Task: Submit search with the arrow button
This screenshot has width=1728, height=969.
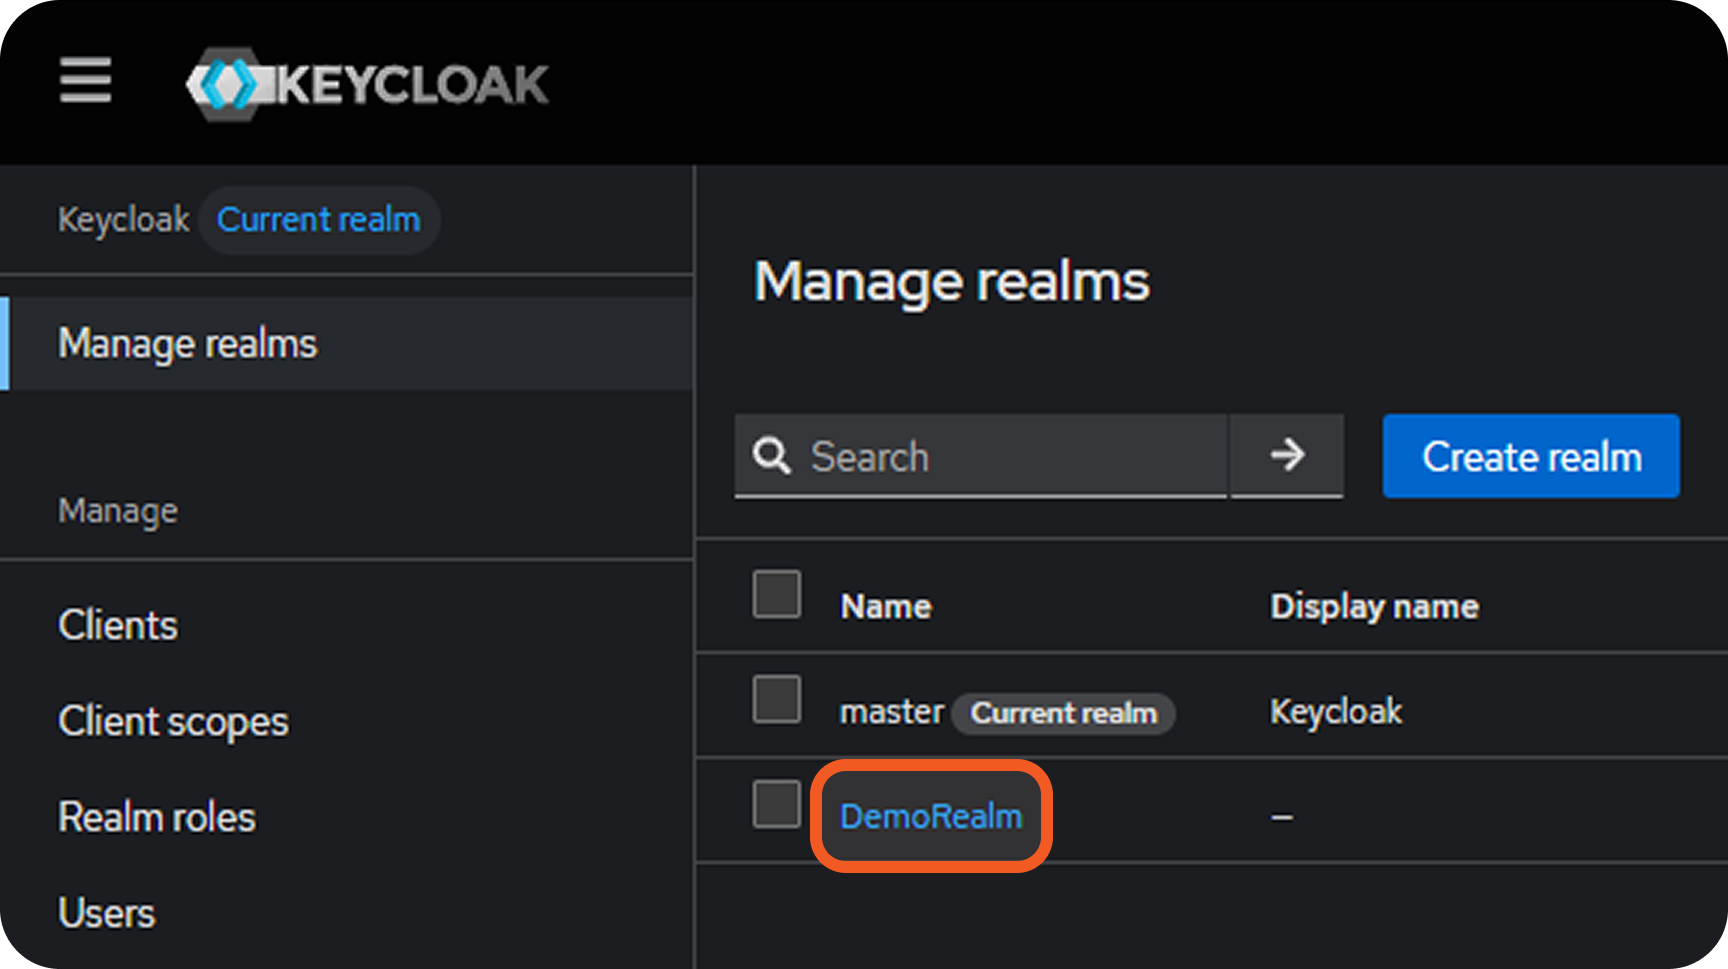Action: (x=1287, y=456)
